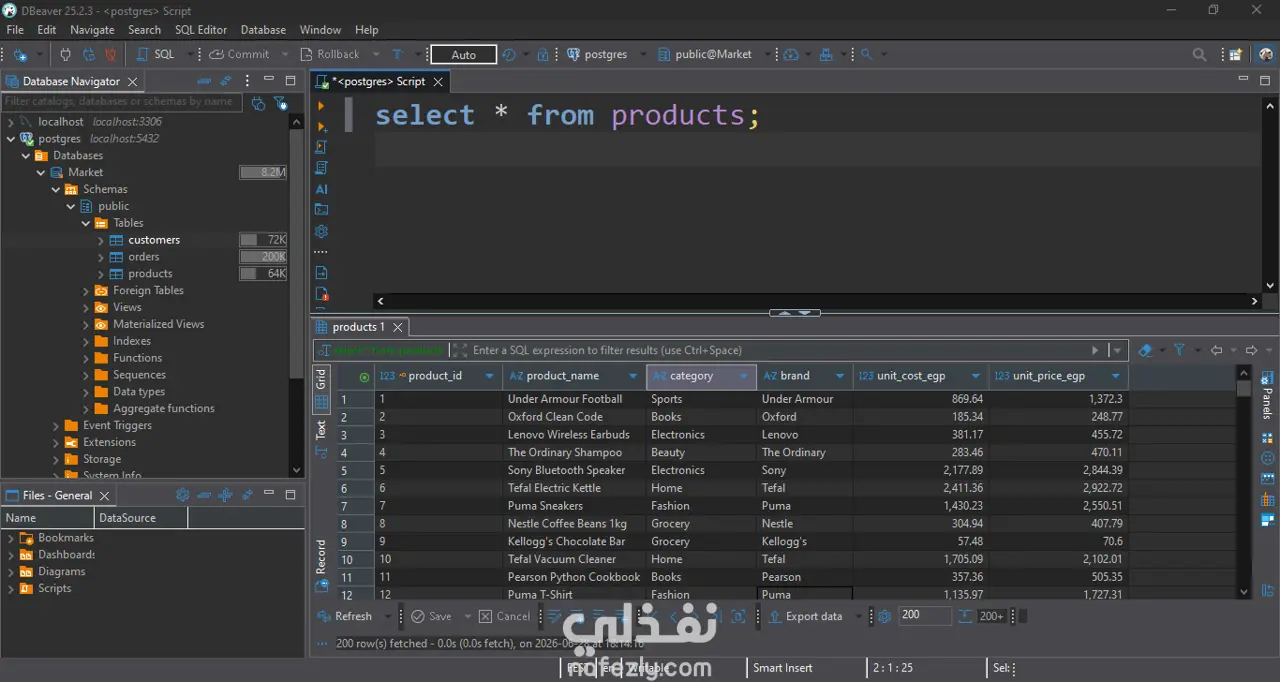This screenshot has width=1280, height=682.
Task: Click the gray global search magnifier icon
Action: pyautogui.click(x=1199, y=54)
